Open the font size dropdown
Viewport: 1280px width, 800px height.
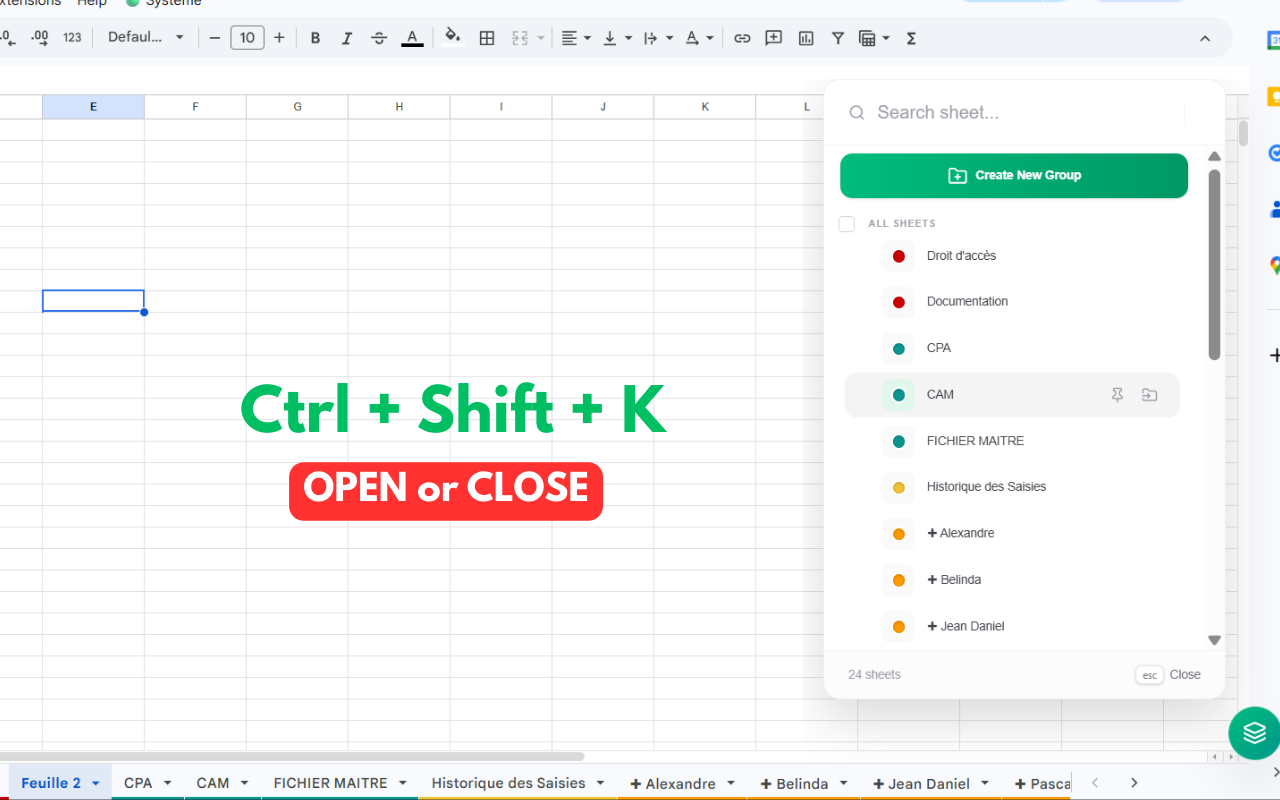point(246,37)
